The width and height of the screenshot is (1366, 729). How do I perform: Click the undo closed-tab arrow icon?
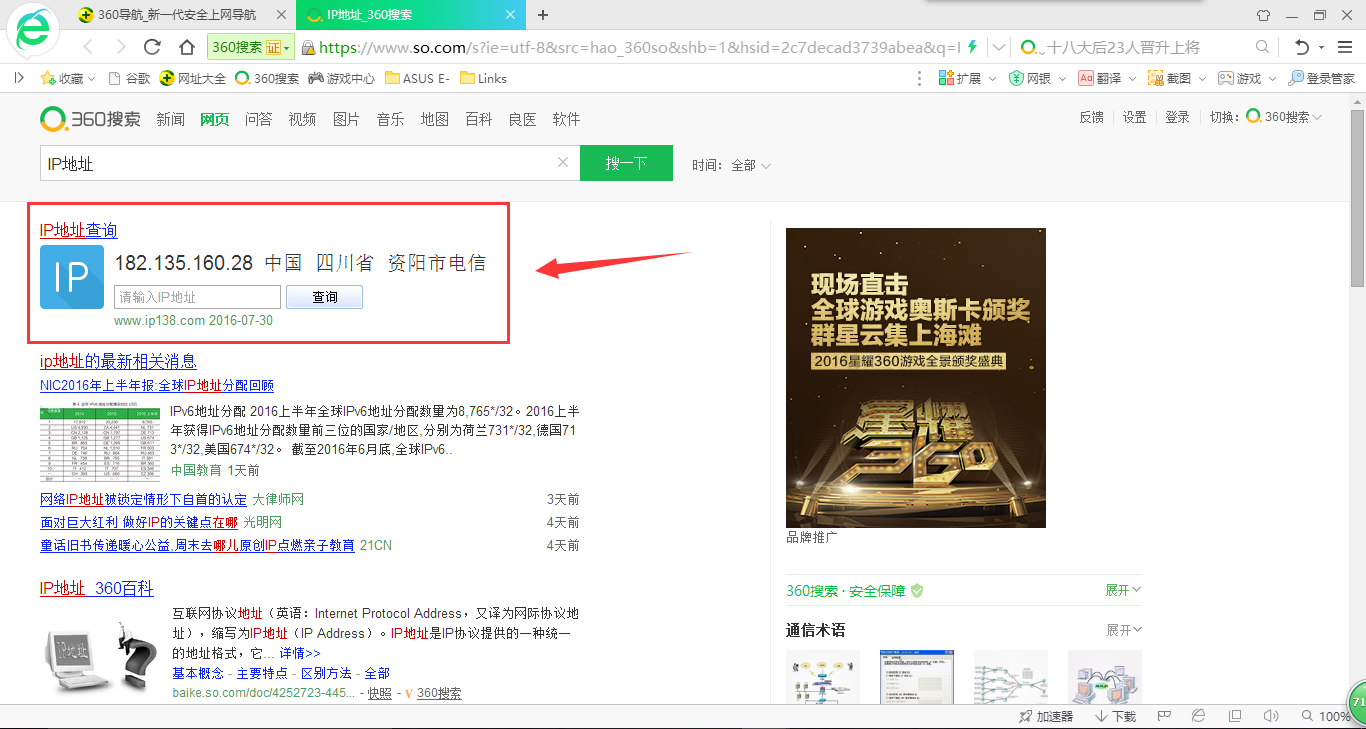point(1301,47)
